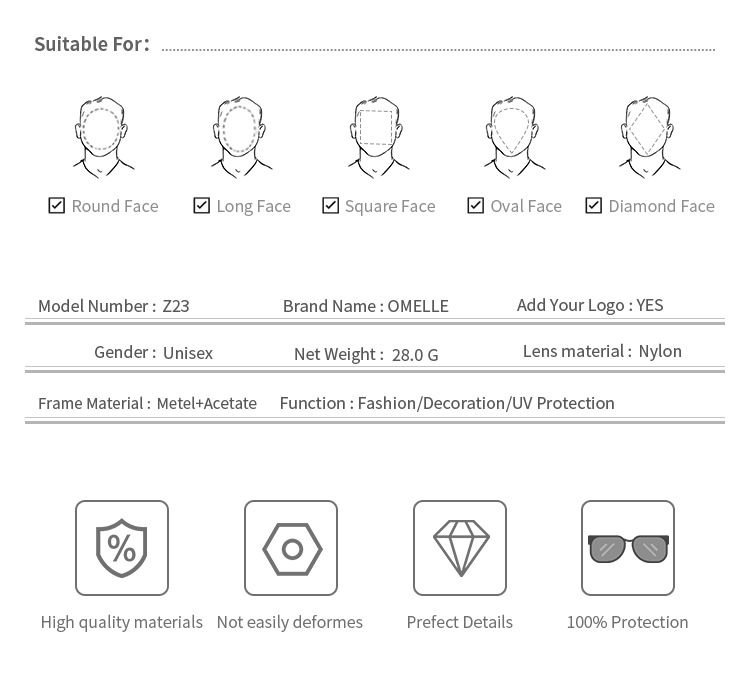Click the High quality materials label
Viewport: 750px width, 675px height.
pyautogui.click(x=122, y=622)
